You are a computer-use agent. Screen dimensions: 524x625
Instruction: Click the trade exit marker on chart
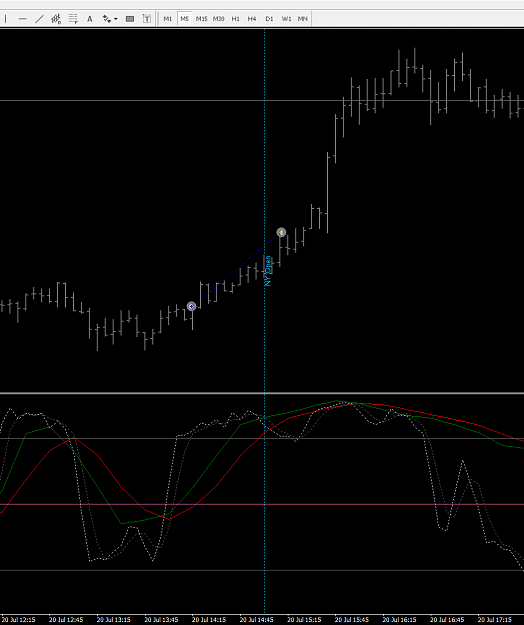coord(281,232)
